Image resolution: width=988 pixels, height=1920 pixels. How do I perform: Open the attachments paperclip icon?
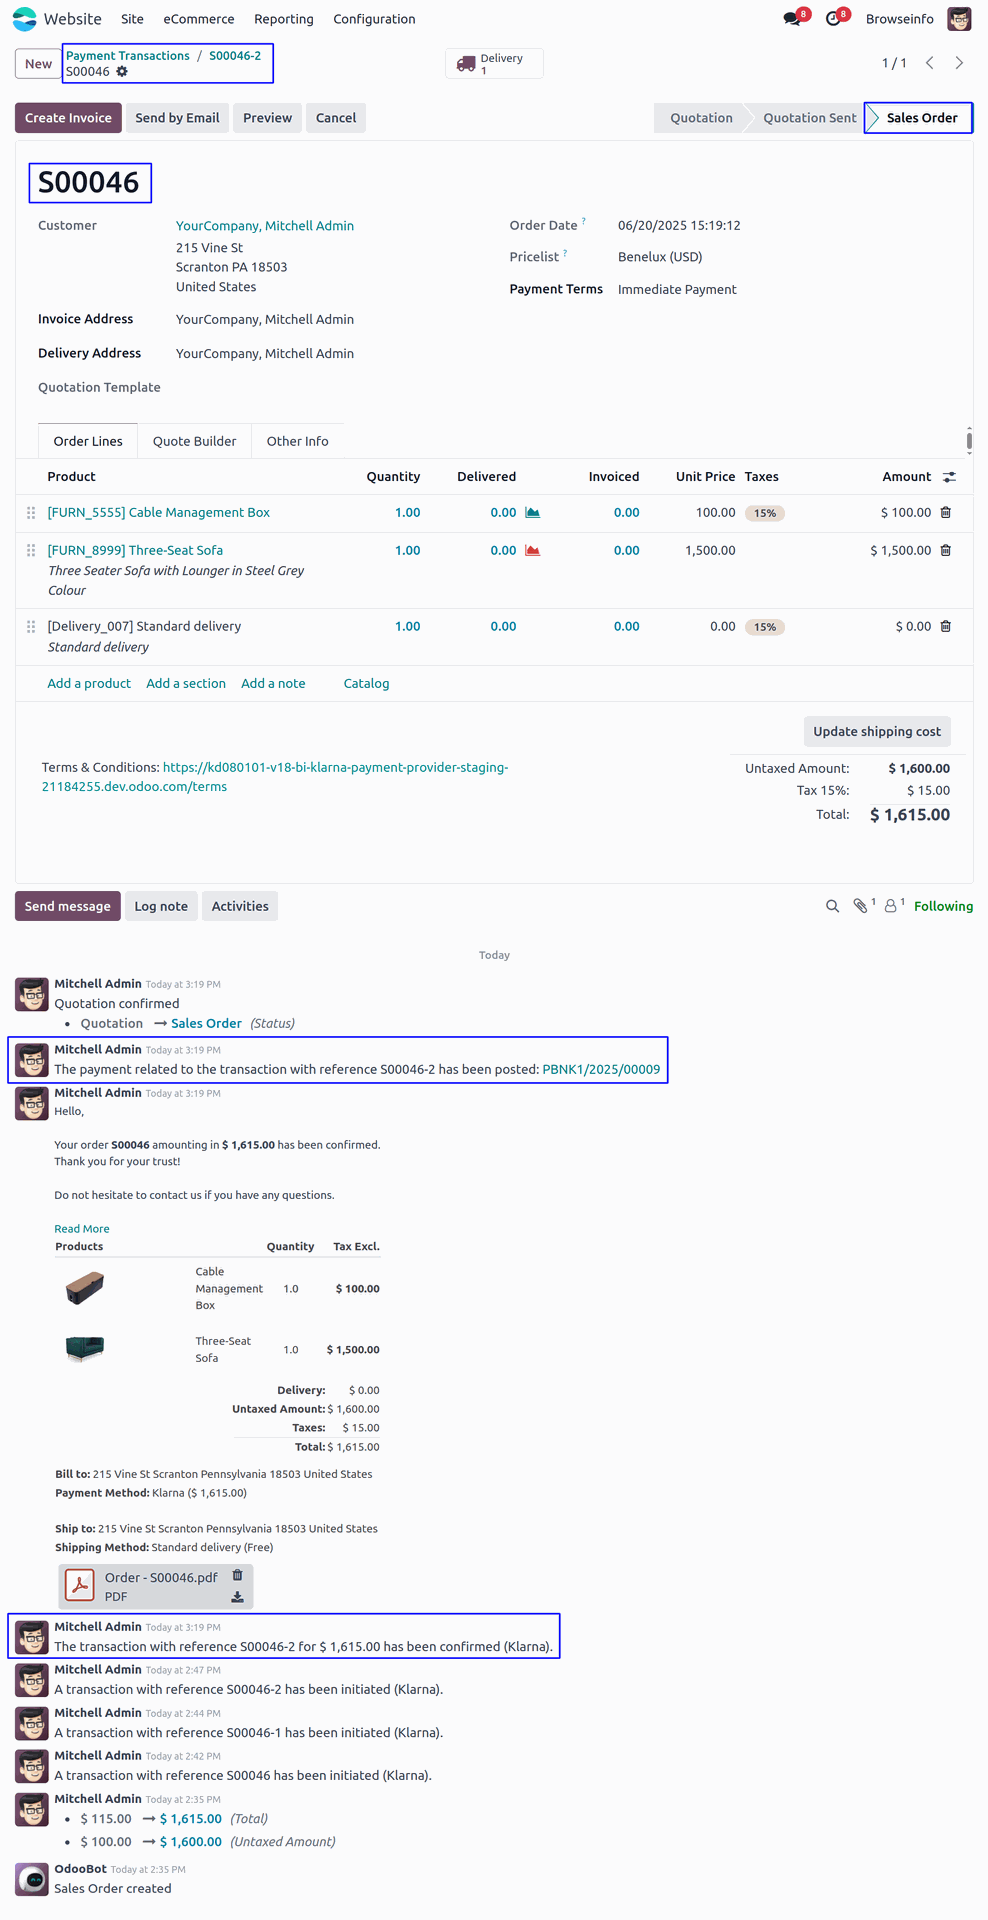pos(862,906)
